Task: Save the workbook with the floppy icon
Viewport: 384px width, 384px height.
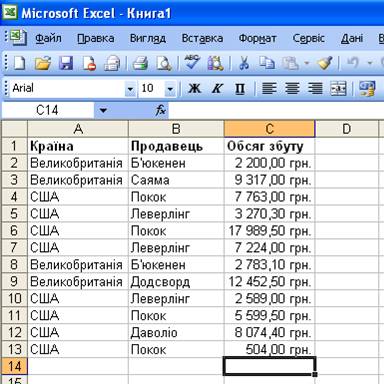Action: 66,63
